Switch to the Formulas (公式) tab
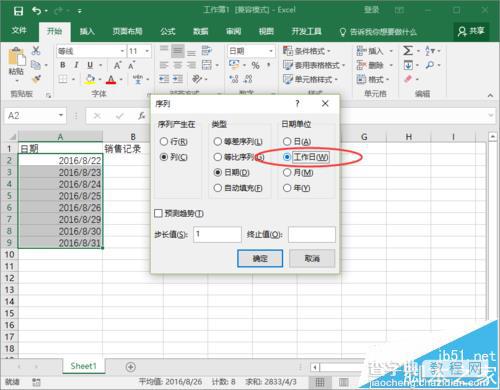500x390 pixels. [168, 31]
